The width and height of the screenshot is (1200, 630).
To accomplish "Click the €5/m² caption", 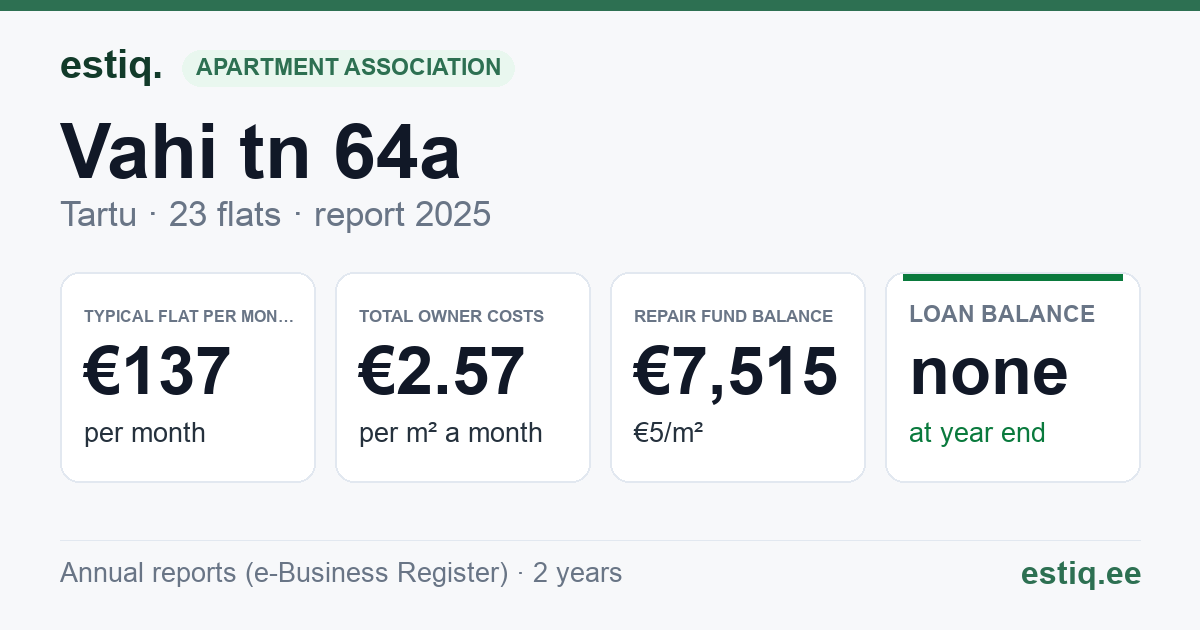I will (668, 433).
